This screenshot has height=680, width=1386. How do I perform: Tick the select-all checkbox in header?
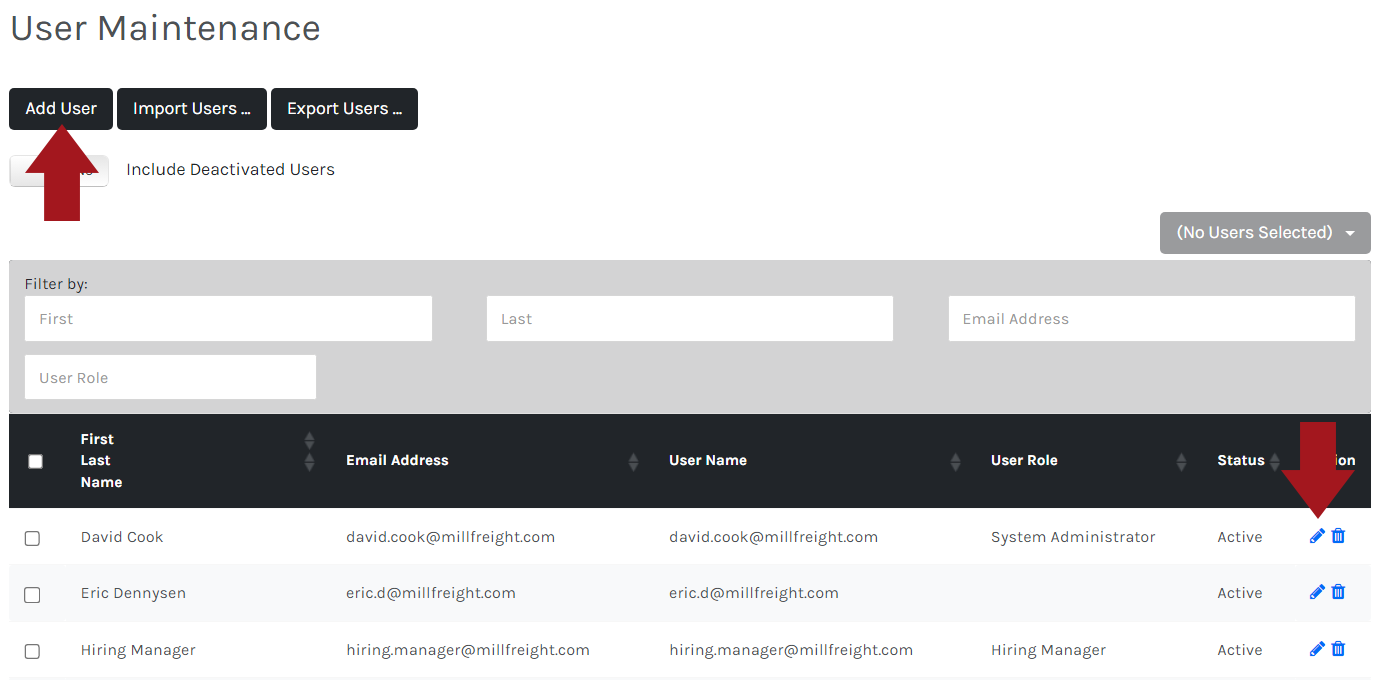click(36, 461)
